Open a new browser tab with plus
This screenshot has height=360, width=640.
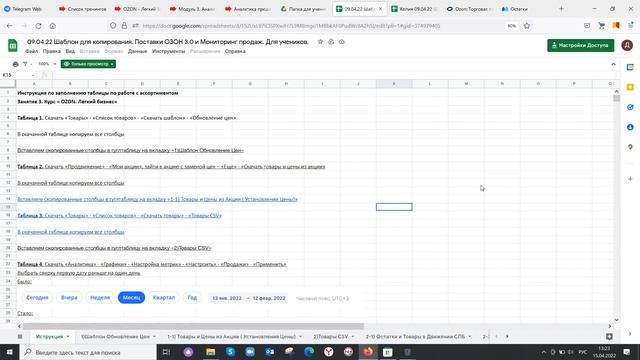561,9
